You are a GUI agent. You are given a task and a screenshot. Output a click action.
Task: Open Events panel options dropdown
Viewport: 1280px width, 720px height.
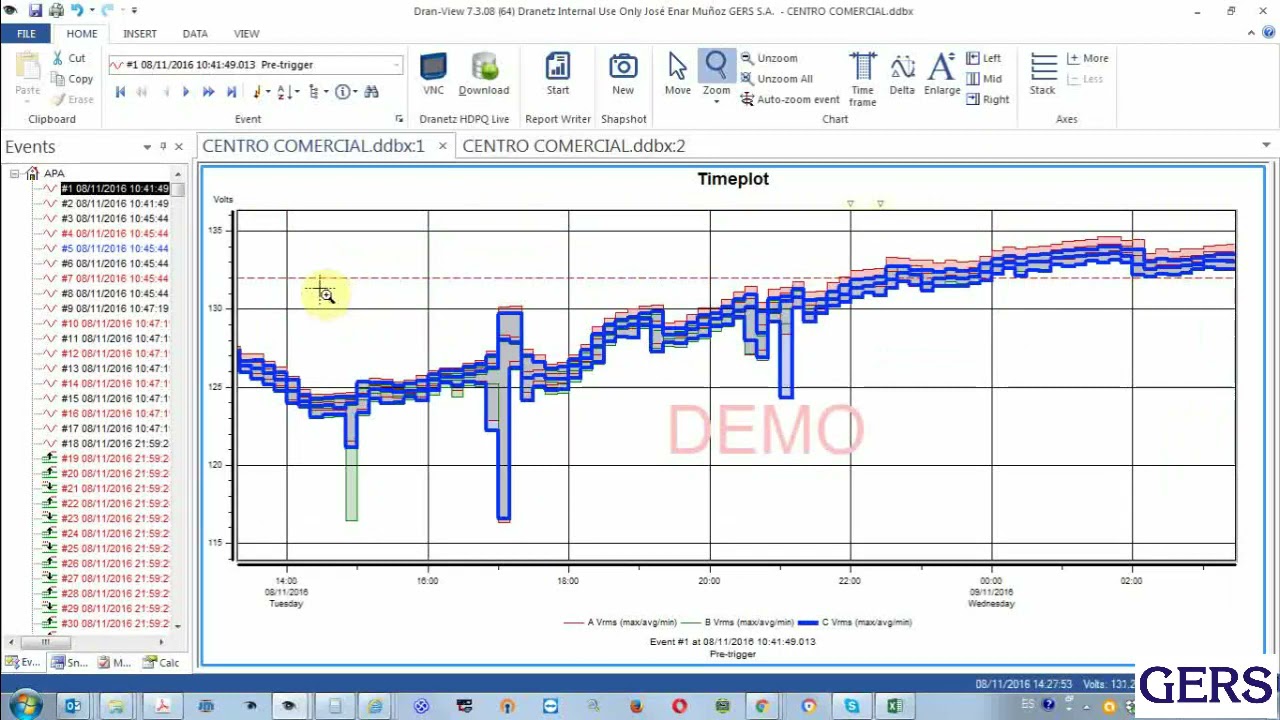tap(147, 147)
